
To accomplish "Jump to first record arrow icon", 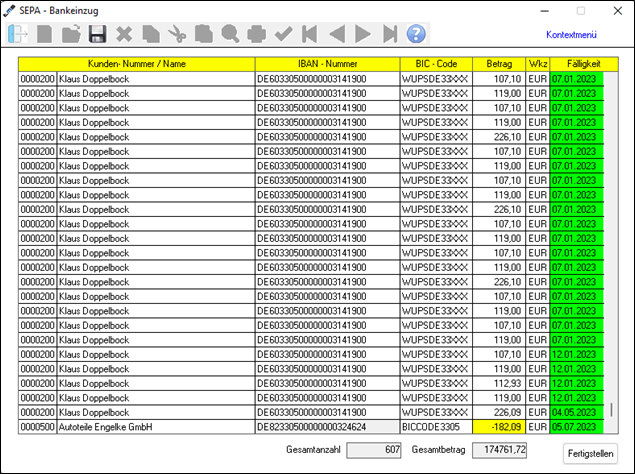I will click(310, 34).
